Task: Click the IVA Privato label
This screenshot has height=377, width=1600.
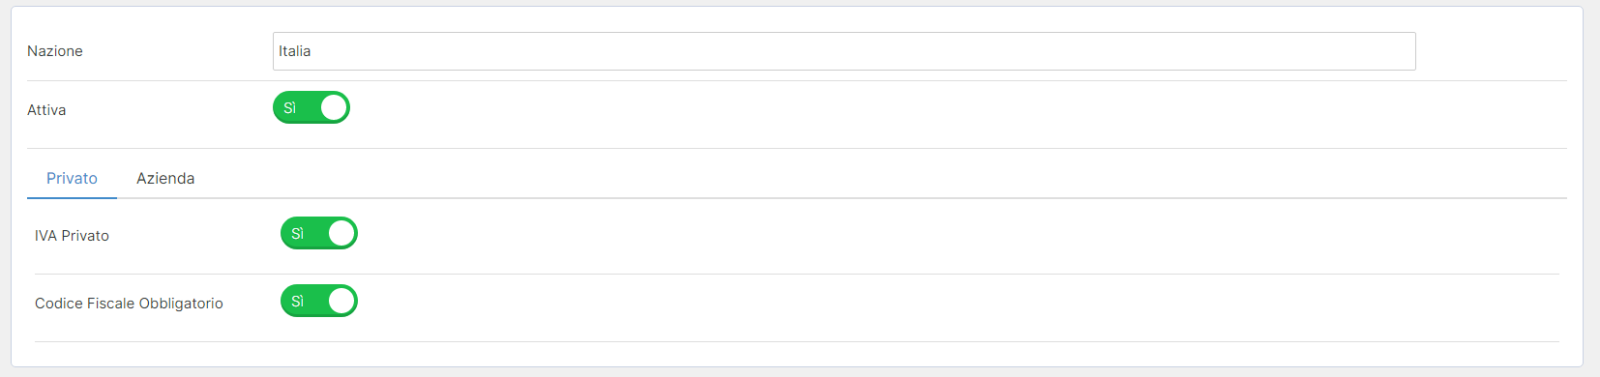Action: (72, 236)
